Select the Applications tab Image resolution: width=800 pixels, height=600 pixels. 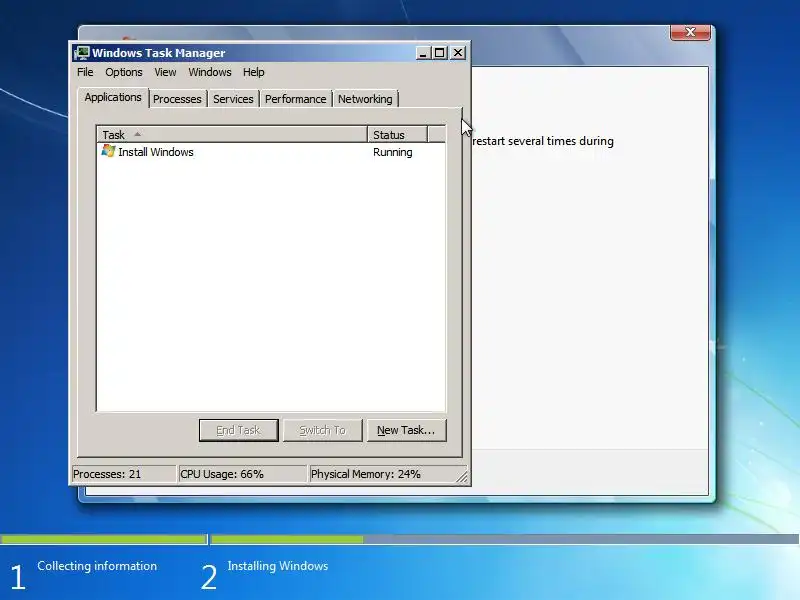(x=113, y=97)
